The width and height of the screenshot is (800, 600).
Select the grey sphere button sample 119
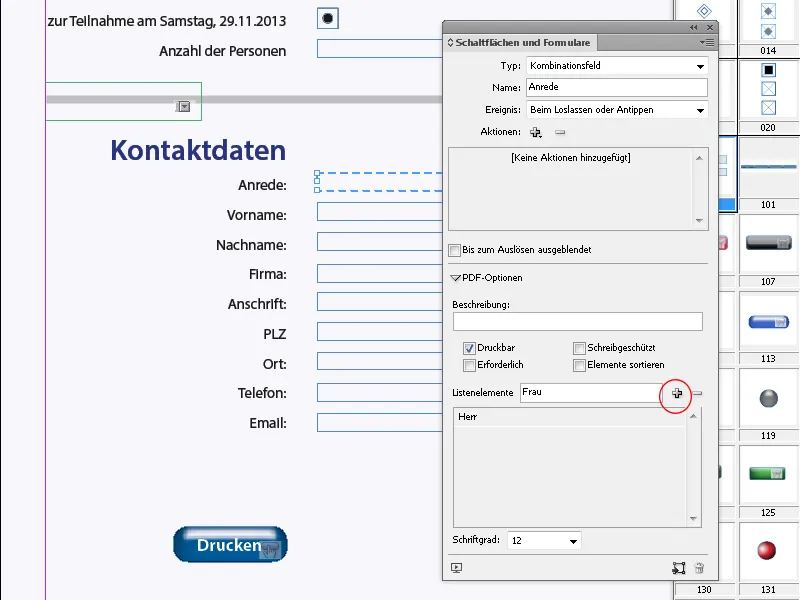pyautogui.click(x=768, y=398)
